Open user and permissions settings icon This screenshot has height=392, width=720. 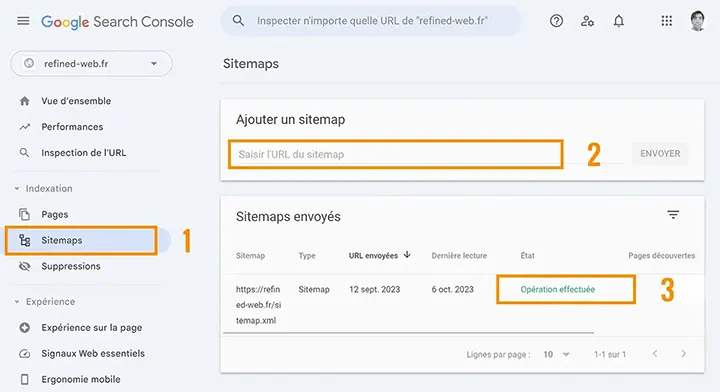(x=587, y=21)
